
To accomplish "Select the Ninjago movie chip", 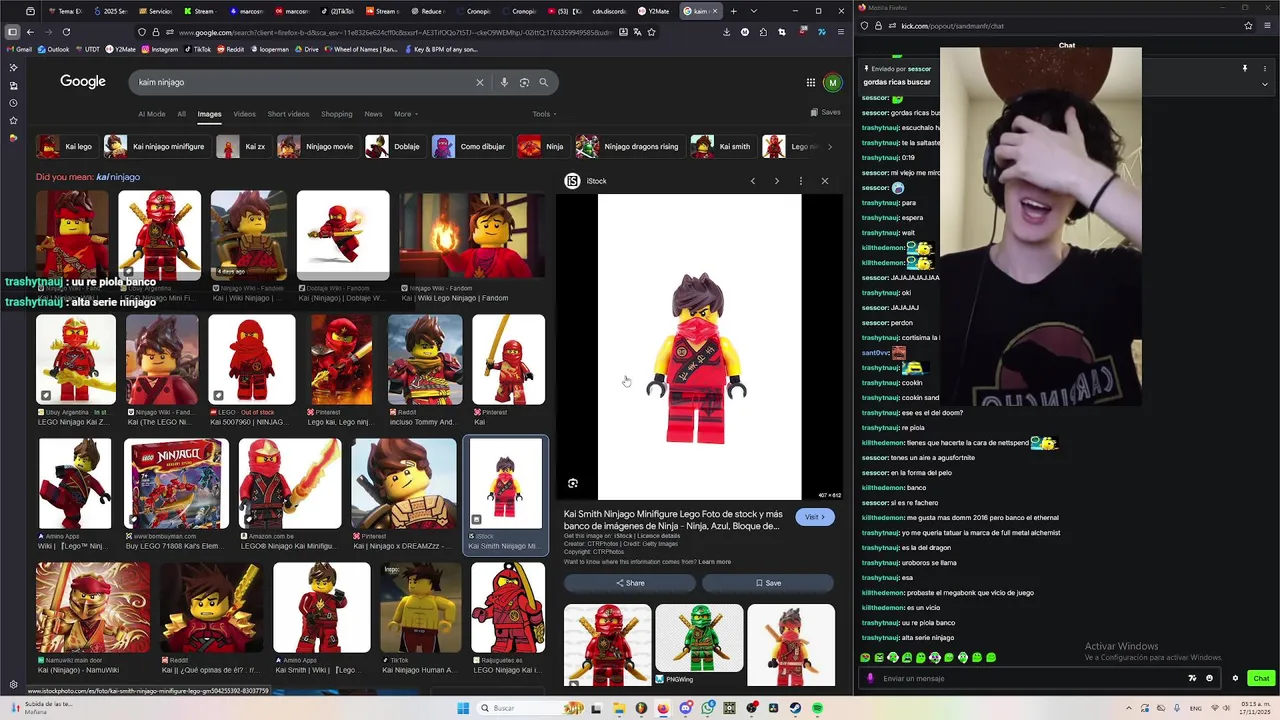I will coord(317,147).
